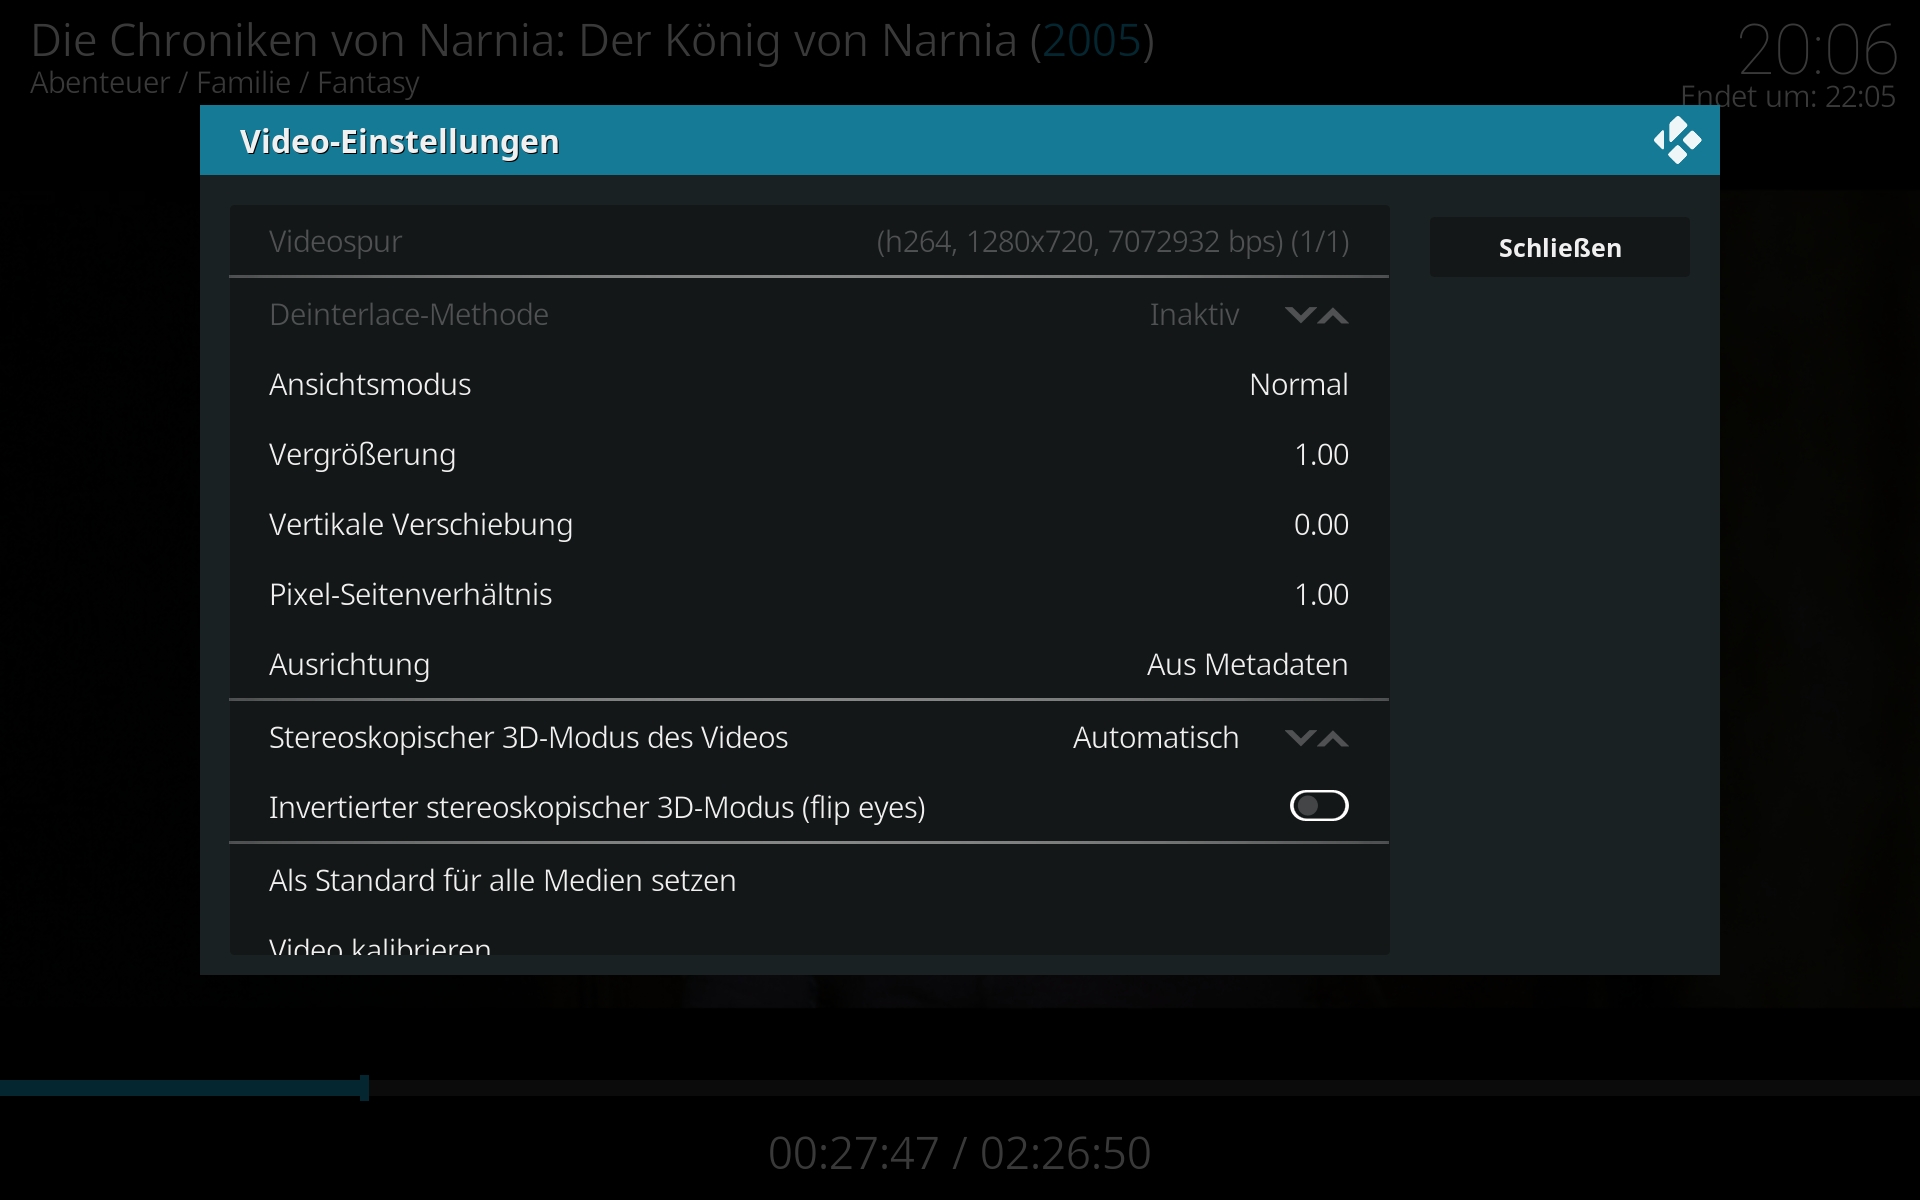Click 'Automatisch' 3D mode value
The image size is (1920, 1200).
tap(1155, 737)
